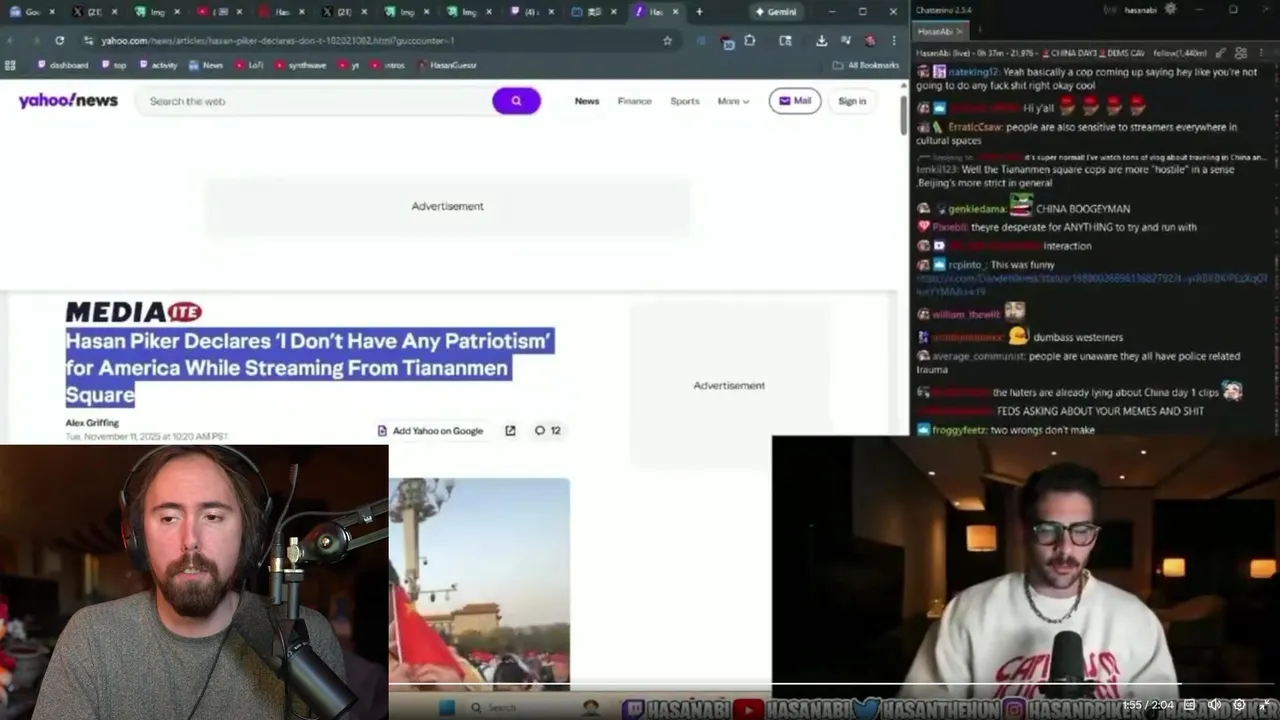1280x720 pixels.
Task: Open the Chrome downloads icon
Action: 821,40
